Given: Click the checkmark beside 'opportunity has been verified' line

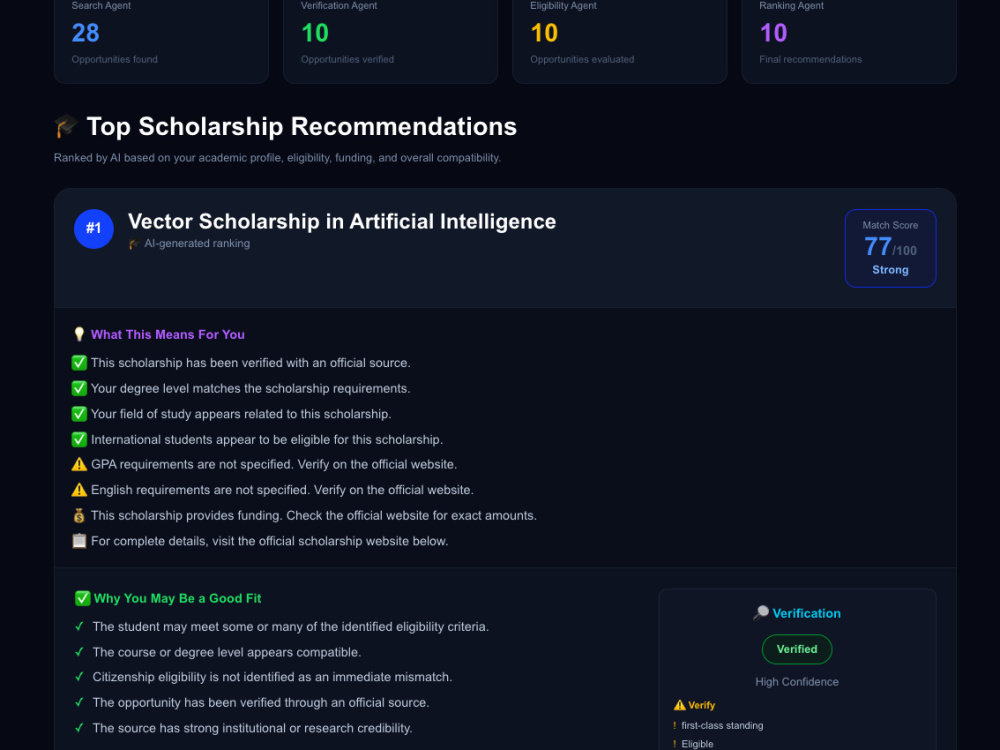Looking at the screenshot, I should pyautogui.click(x=79, y=702).
